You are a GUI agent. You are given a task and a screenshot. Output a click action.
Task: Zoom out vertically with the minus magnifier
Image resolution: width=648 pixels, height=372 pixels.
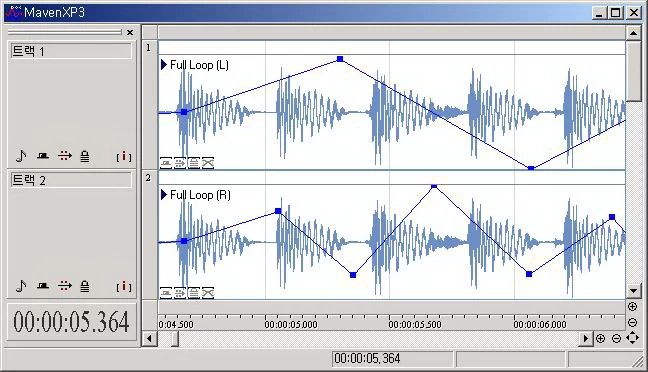[632, 322]
